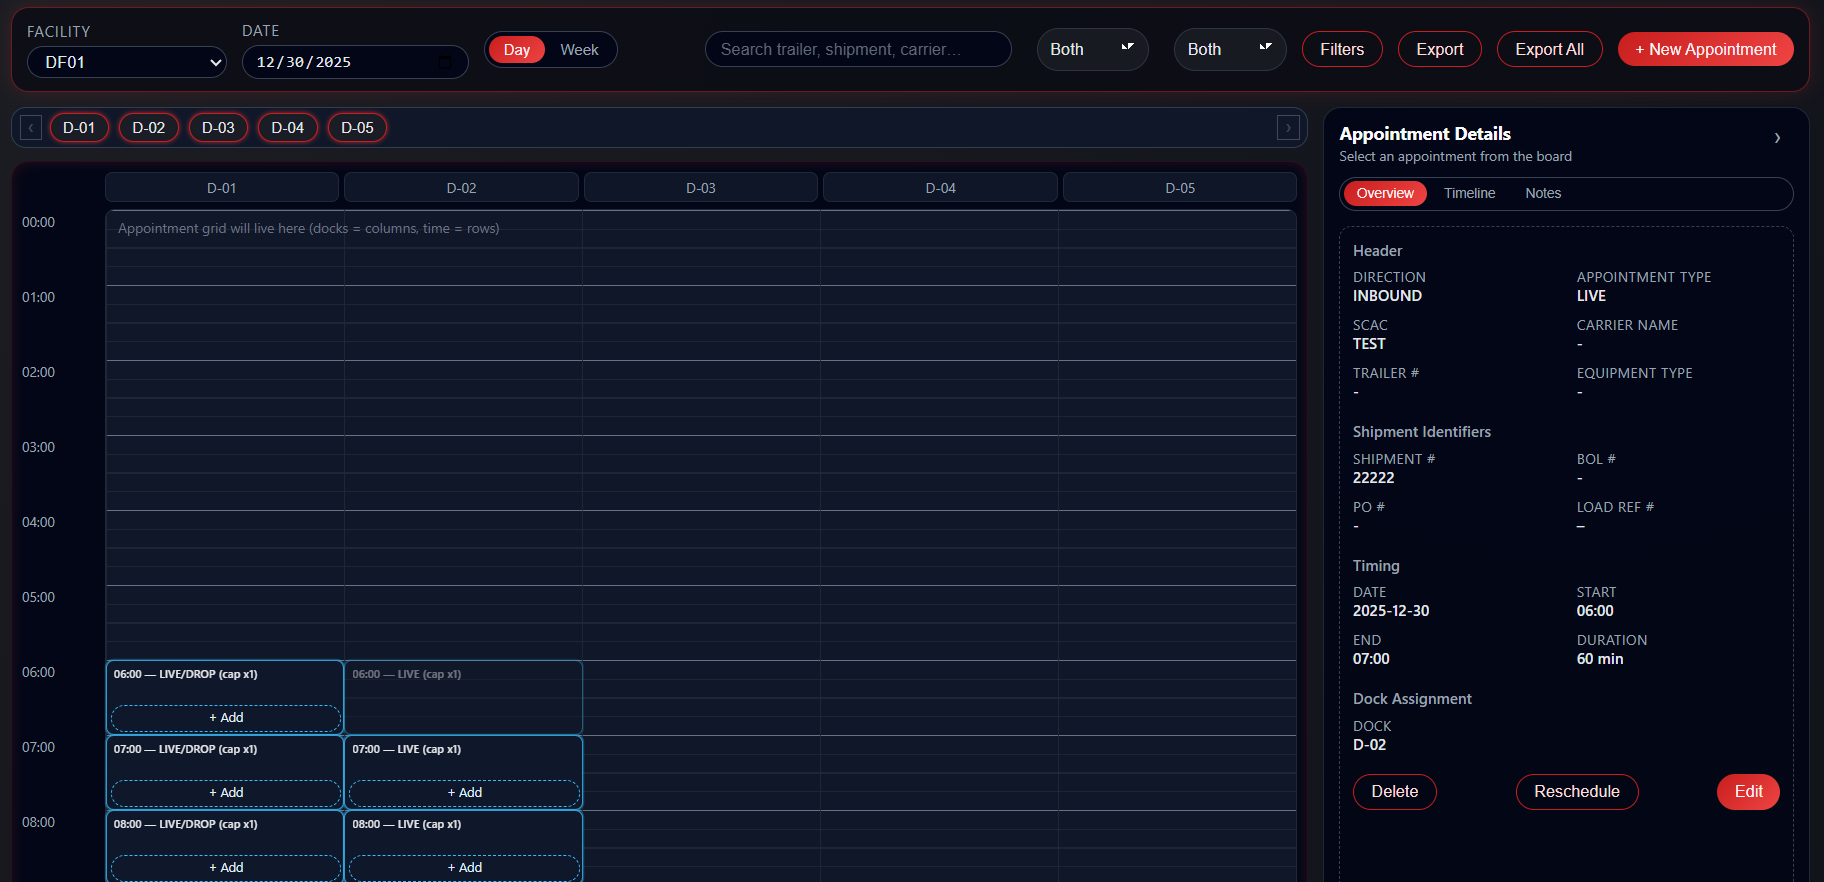Click the D-03 column header
This screenshot has width=1824, height=882.
click(701, 188)
